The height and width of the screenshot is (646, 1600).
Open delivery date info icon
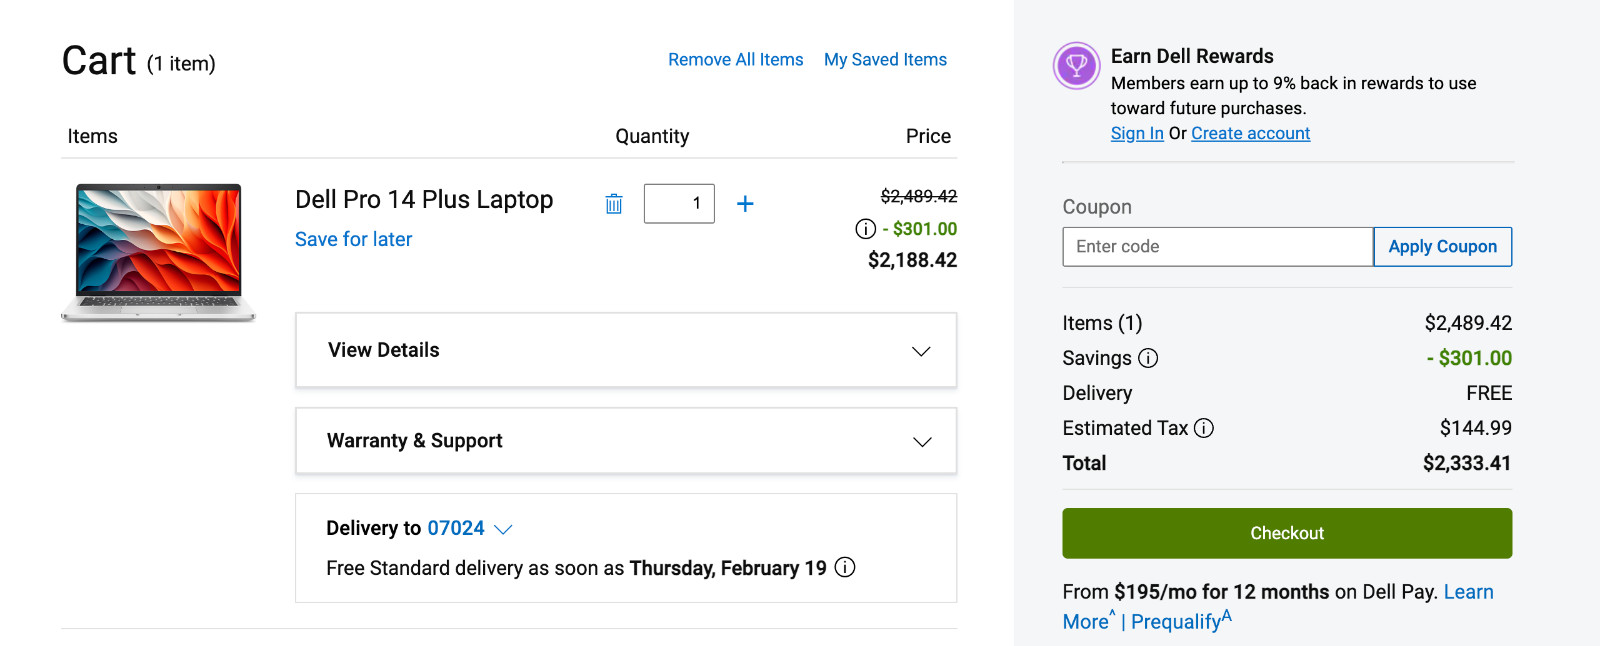(845, 567)
